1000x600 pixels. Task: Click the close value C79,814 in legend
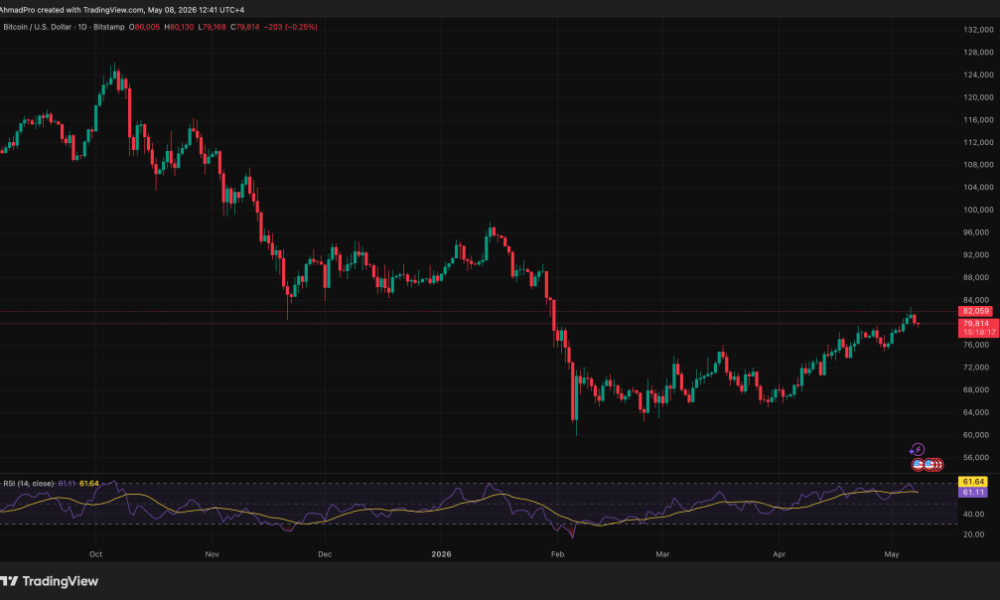pos(246,27)
